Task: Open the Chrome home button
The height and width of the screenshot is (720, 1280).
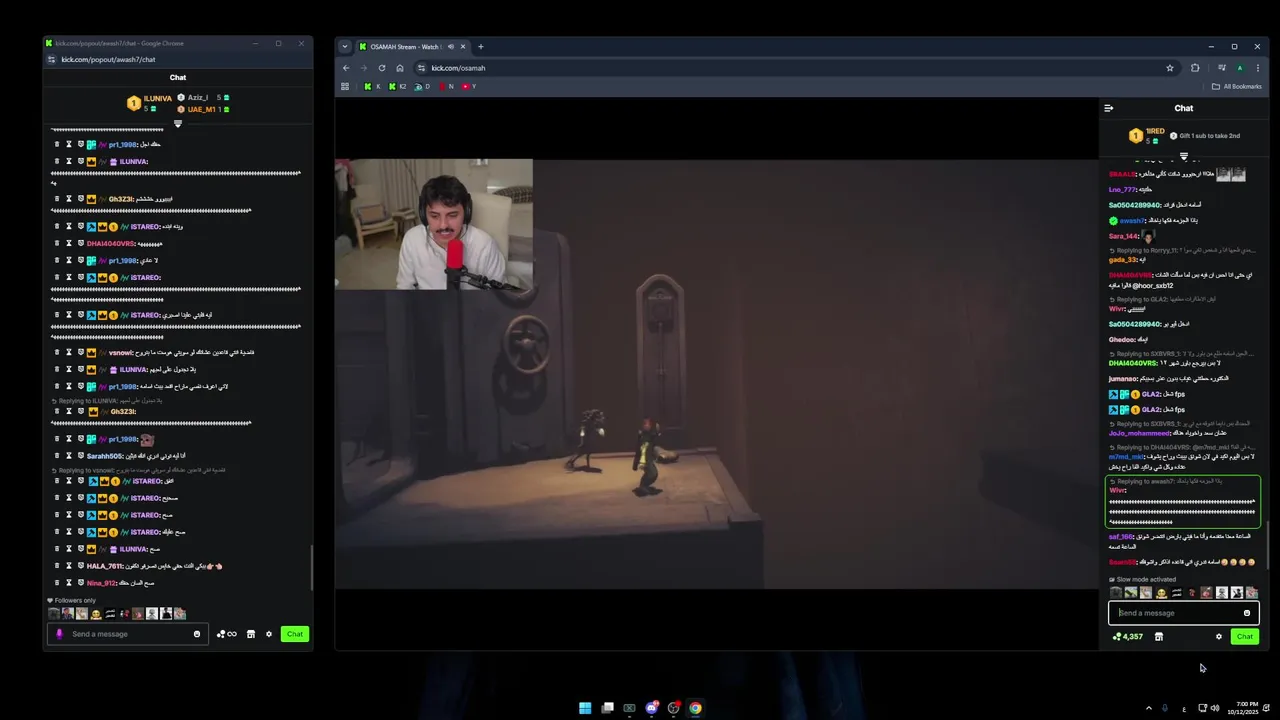Action: [400, 68]
